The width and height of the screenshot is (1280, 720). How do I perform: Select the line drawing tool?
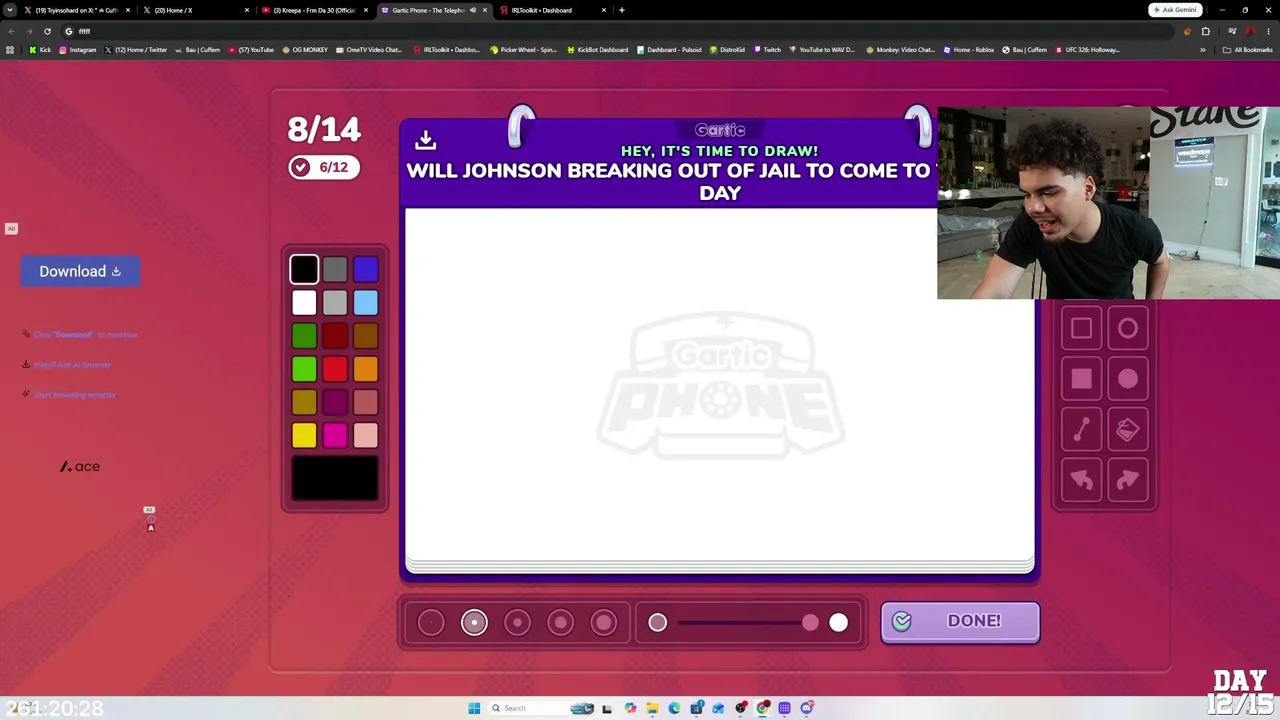pos(1081,430)
